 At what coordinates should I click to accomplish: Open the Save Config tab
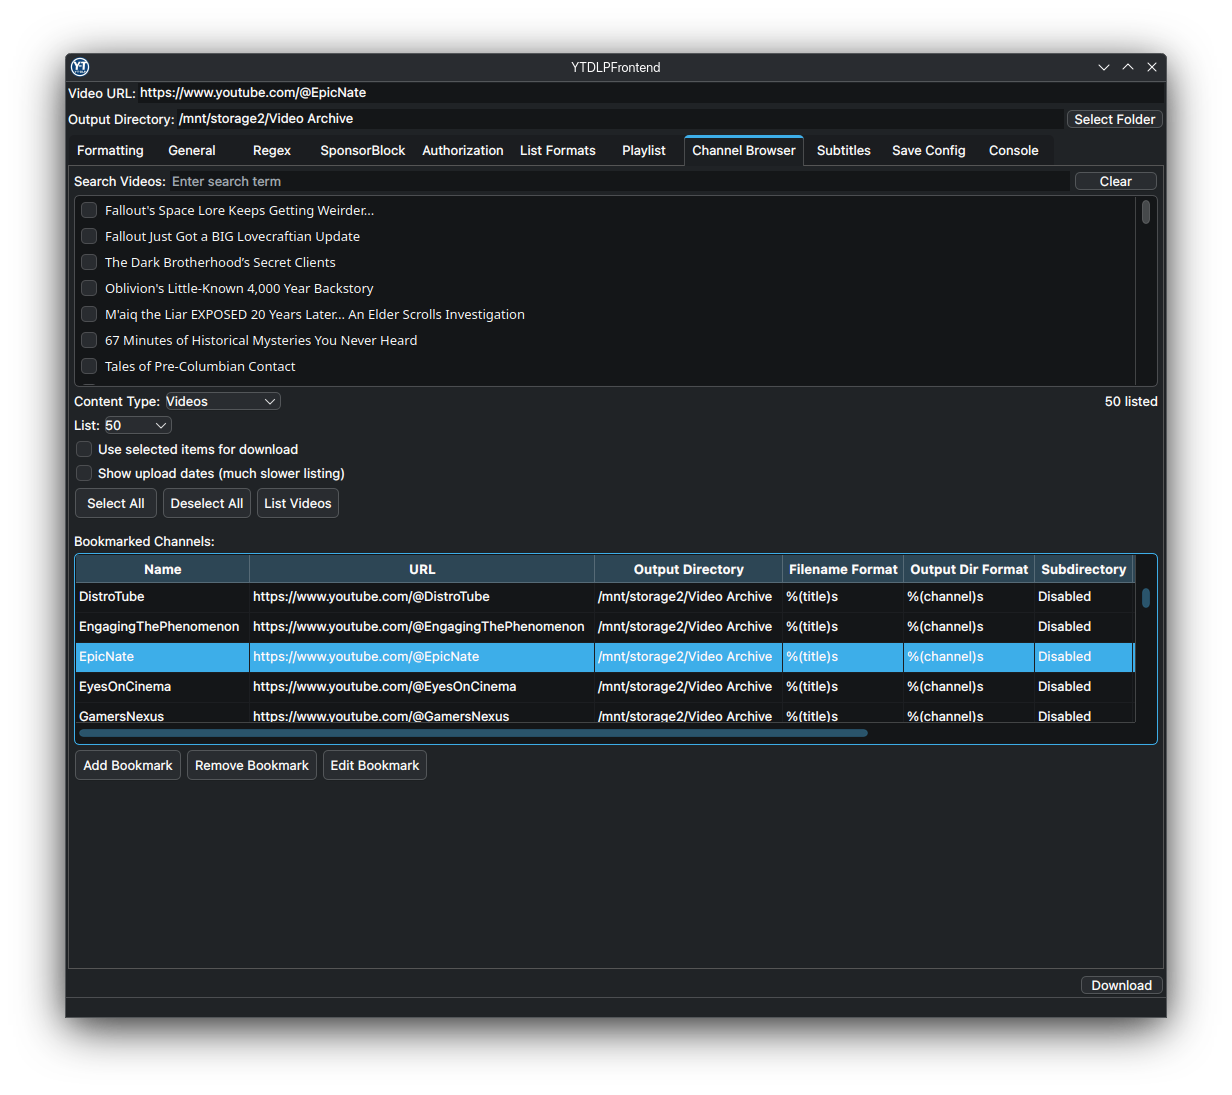(x=929, y=150)
